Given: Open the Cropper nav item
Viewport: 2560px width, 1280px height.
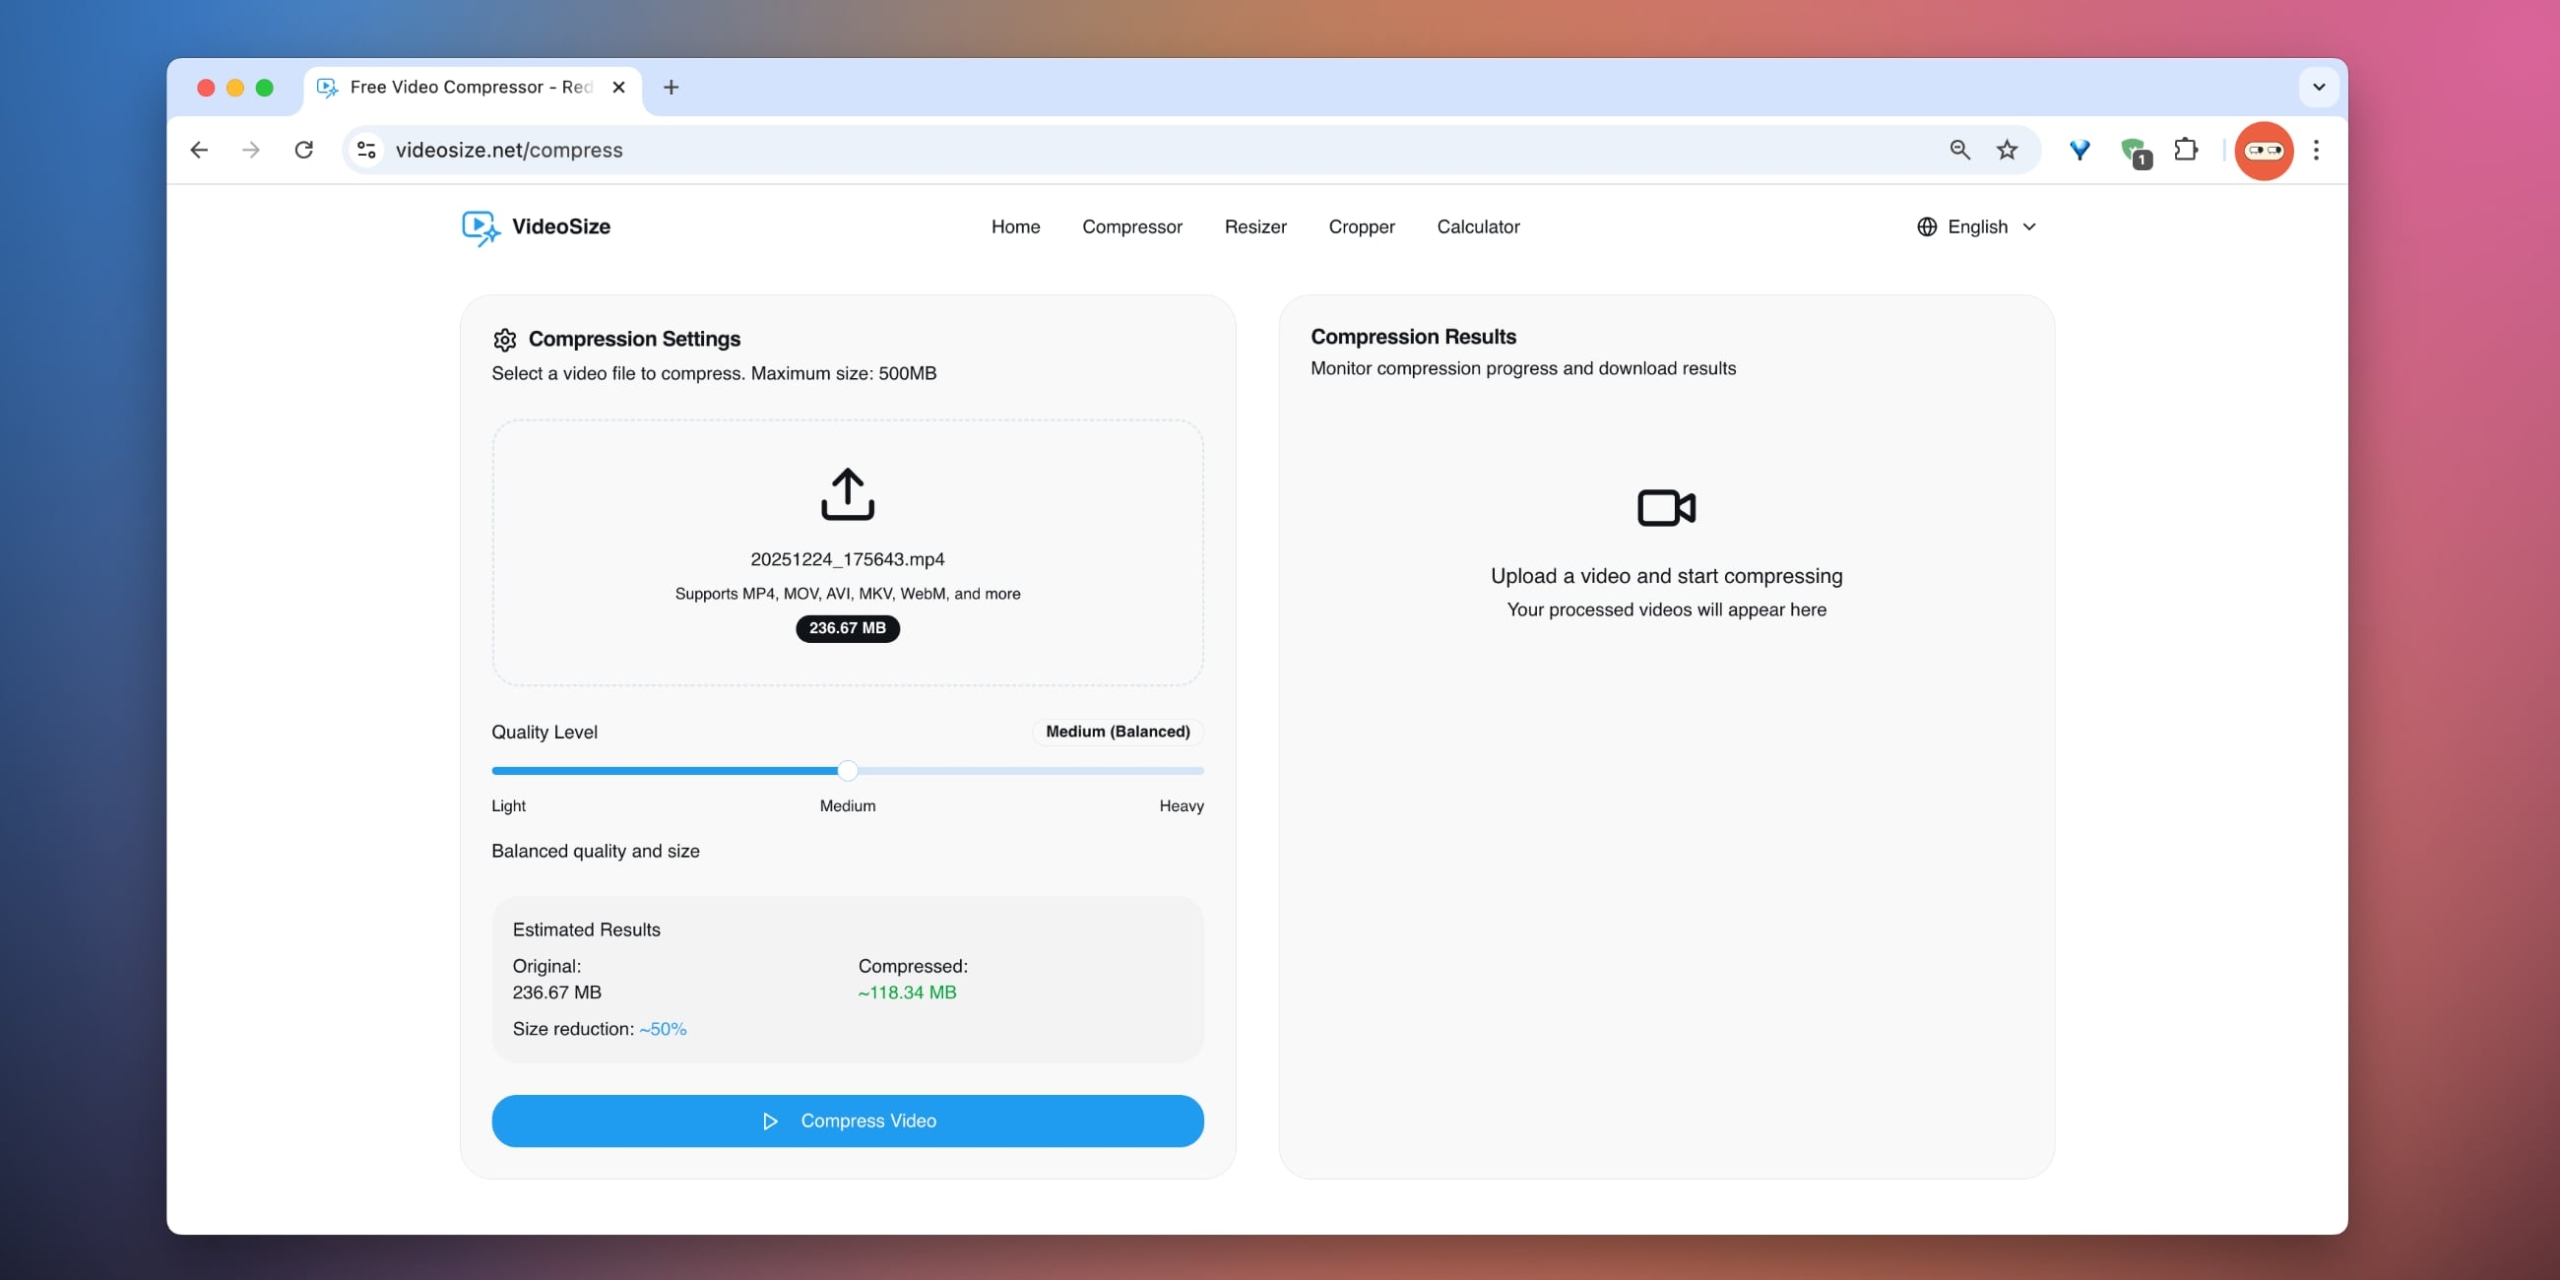Looking at the screenshot, I should 1361,227.
